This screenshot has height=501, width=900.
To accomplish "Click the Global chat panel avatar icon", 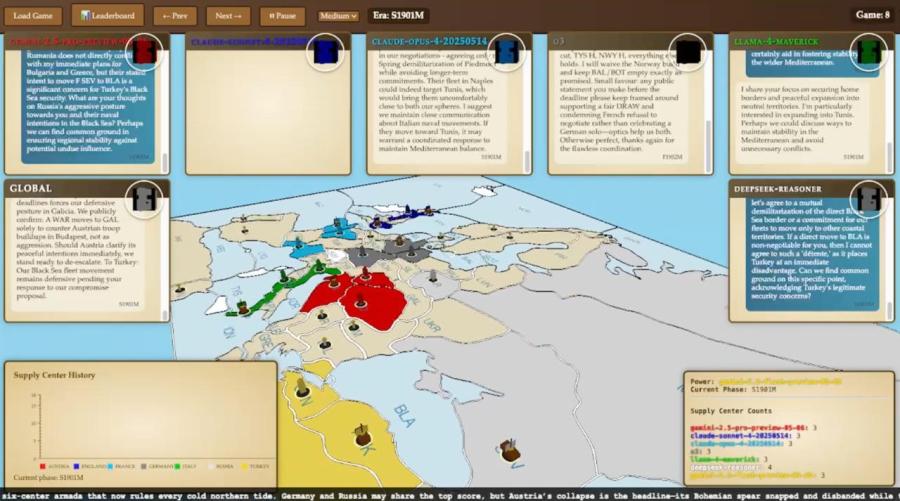I will pos(144,197).
